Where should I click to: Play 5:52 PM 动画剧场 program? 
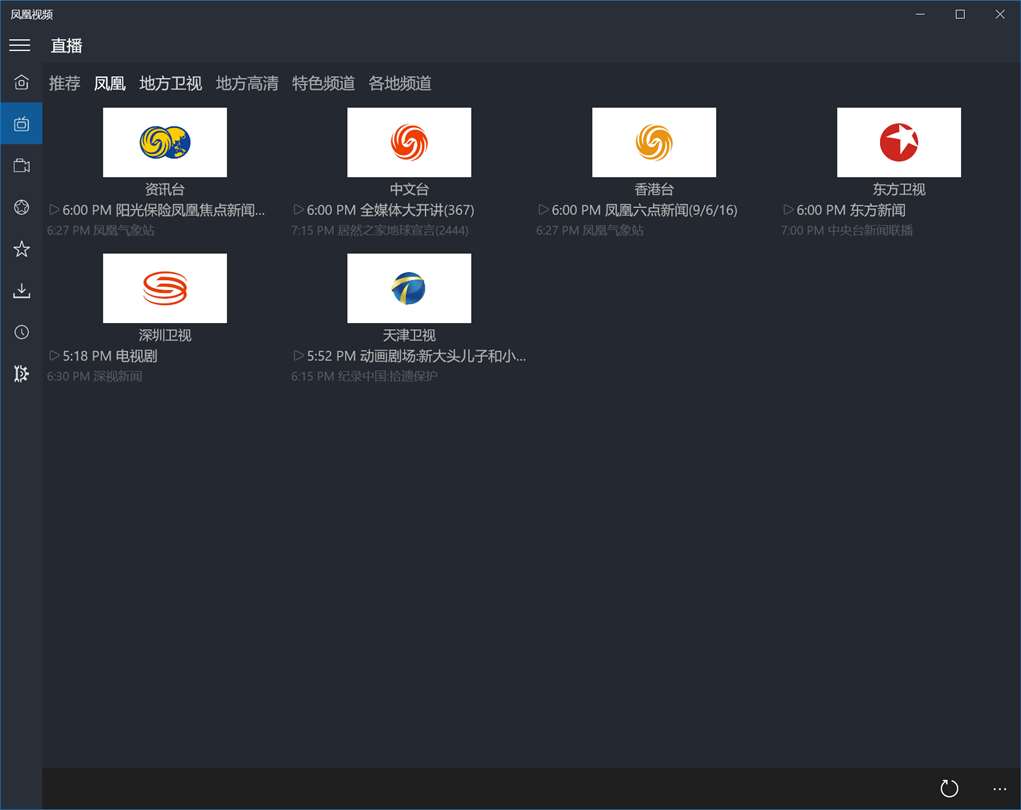pos(410,356)
